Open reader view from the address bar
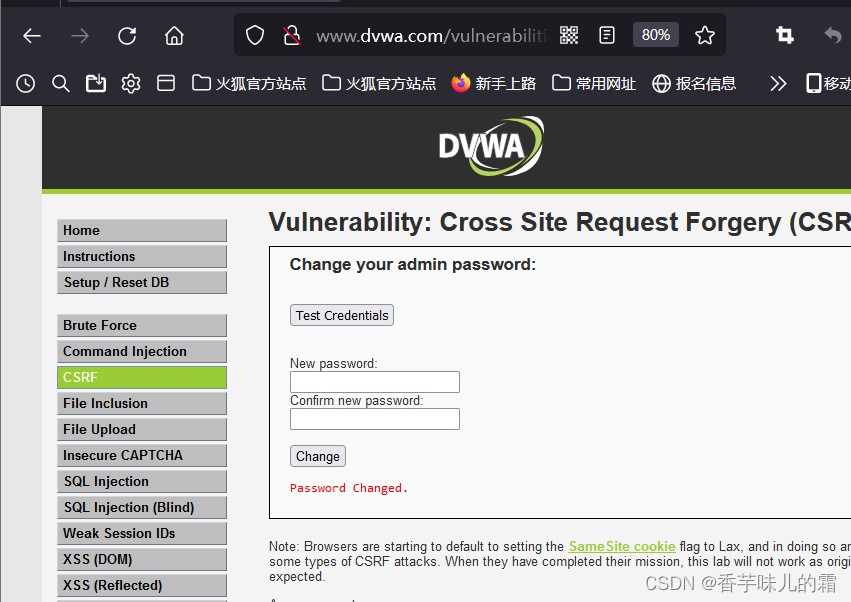 607,34
